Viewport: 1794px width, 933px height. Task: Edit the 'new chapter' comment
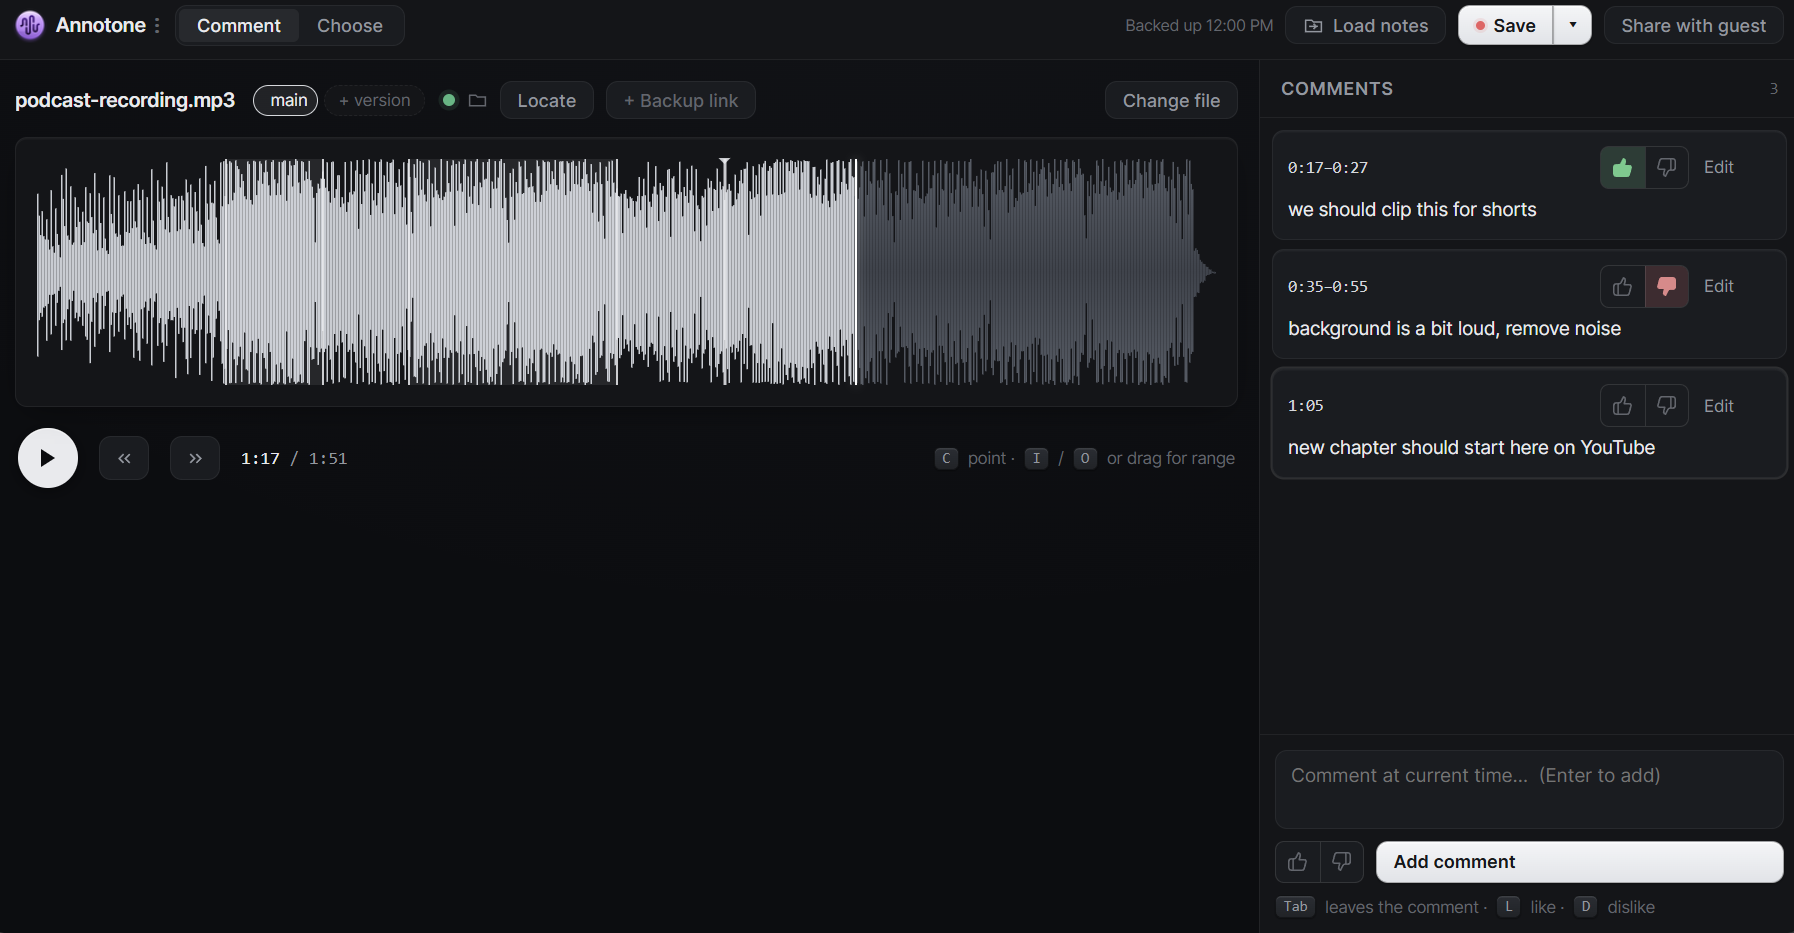1718,406
